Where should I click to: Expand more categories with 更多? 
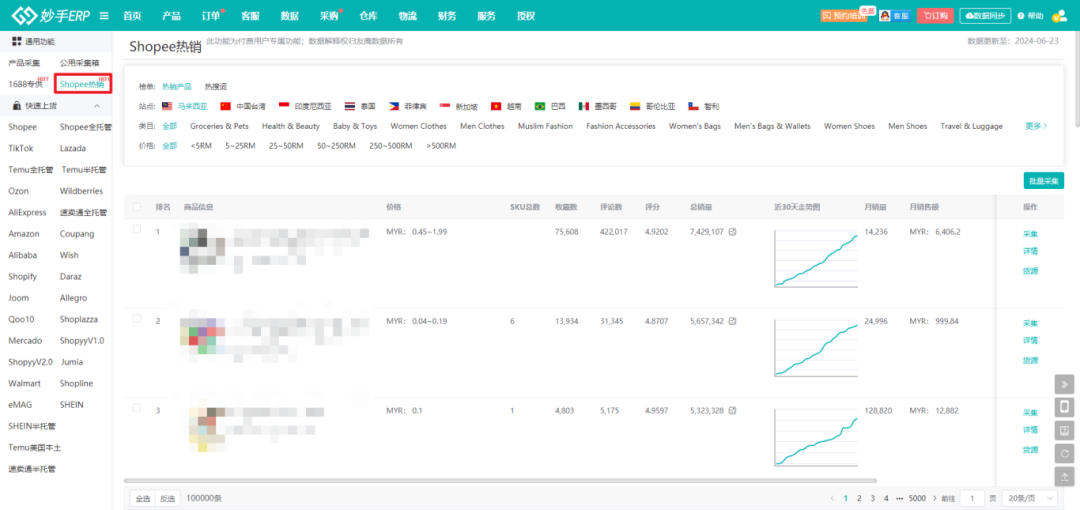coord(1037,126)
